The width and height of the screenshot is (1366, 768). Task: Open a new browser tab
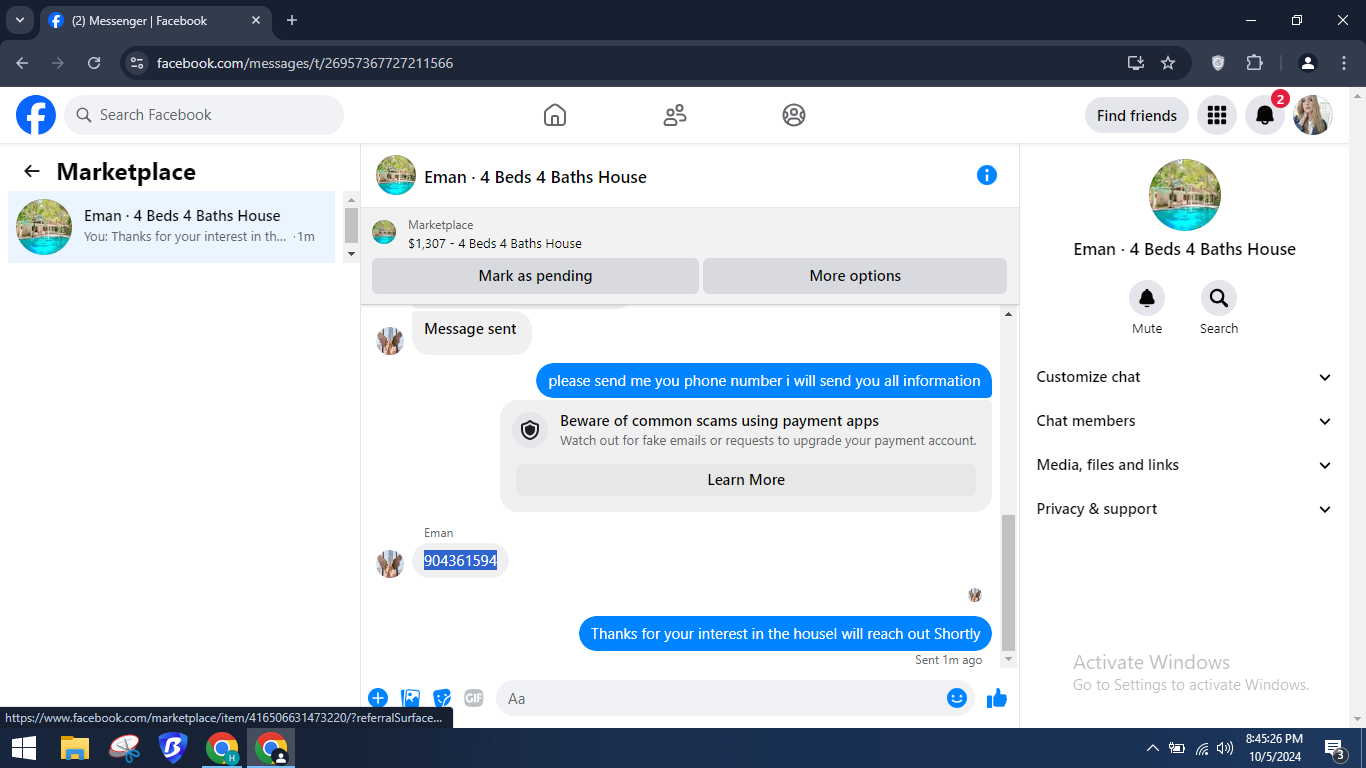pyautogui.click(x=292, y=20)
